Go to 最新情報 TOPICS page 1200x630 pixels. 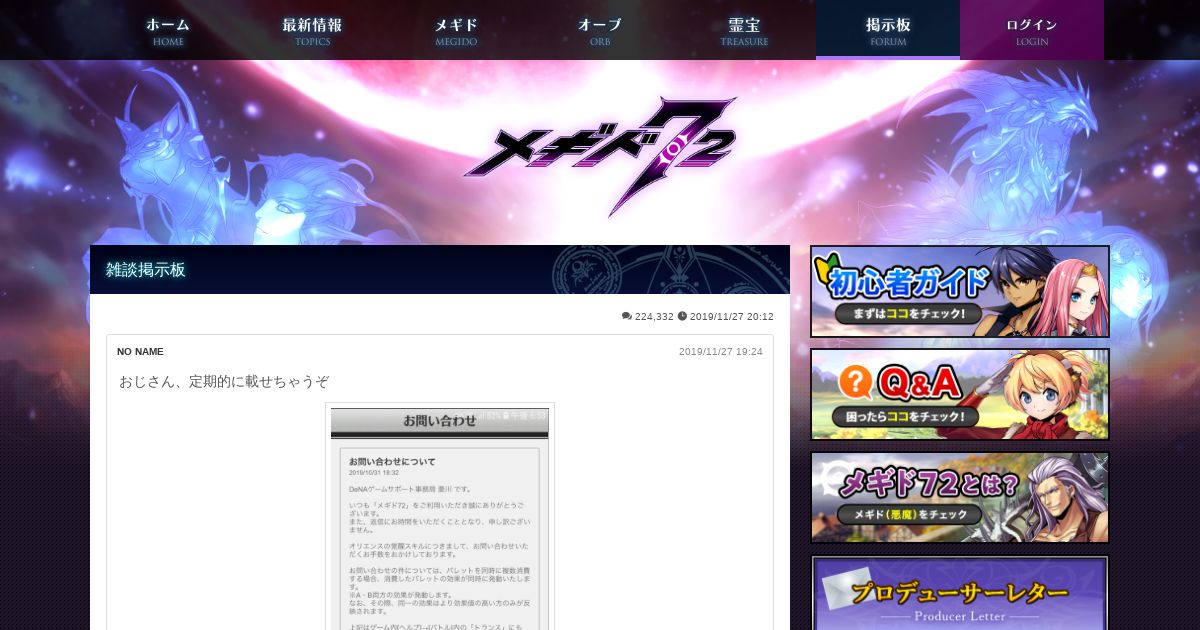click(312, 30)
